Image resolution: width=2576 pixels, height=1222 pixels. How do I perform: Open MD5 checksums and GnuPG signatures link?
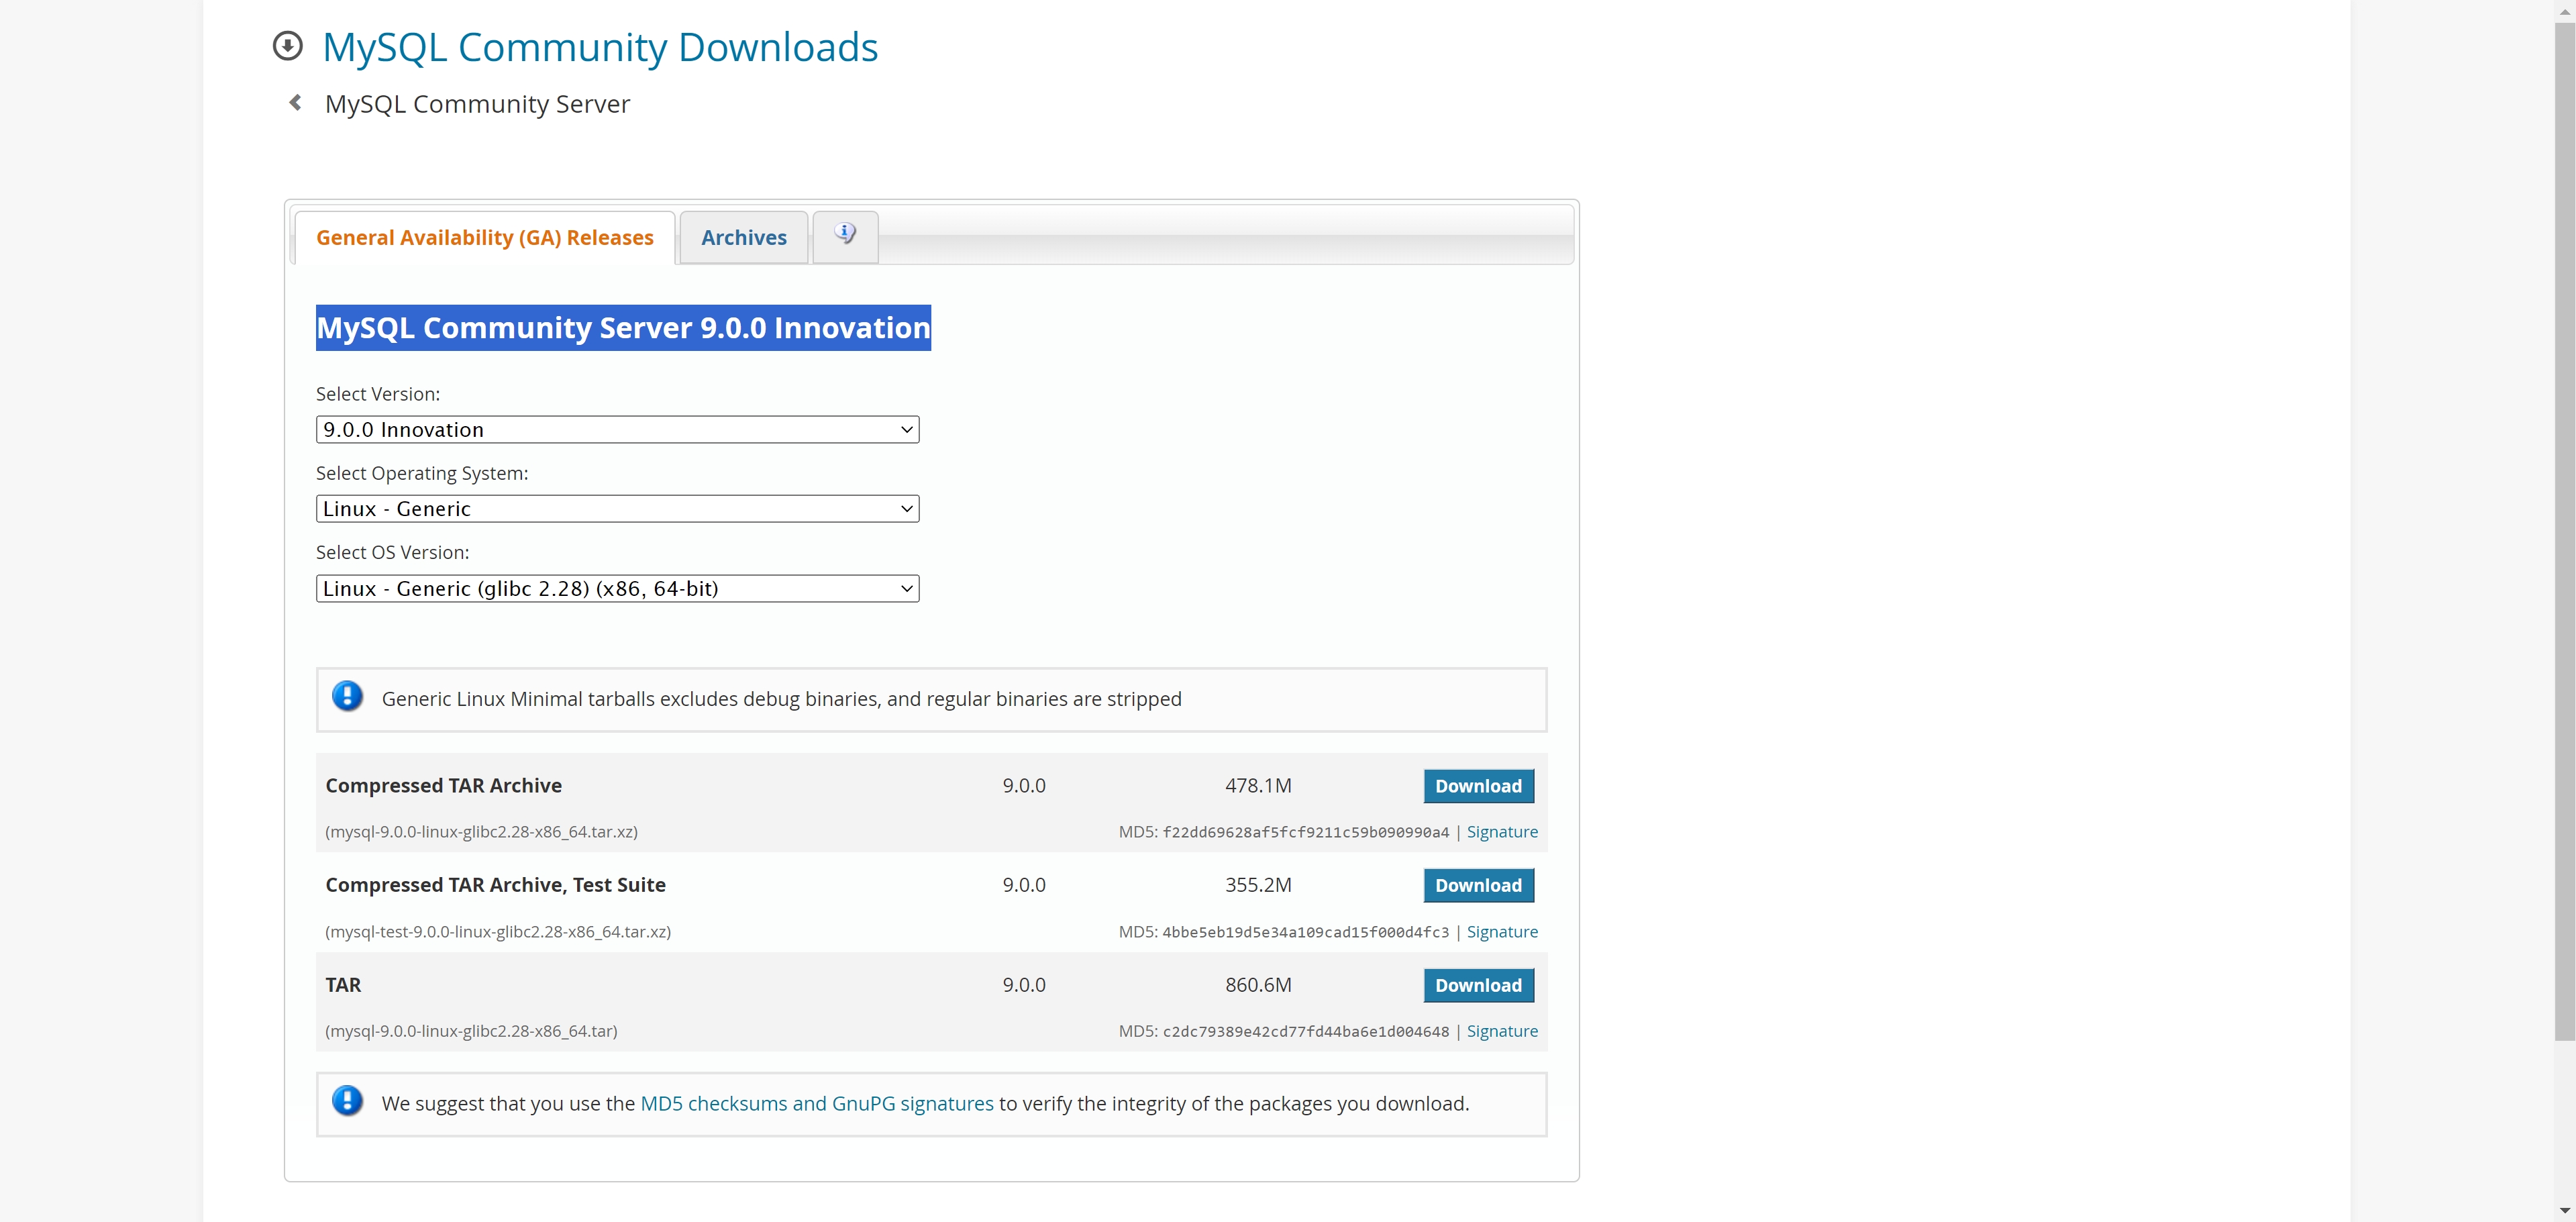tap(816, 1103)
